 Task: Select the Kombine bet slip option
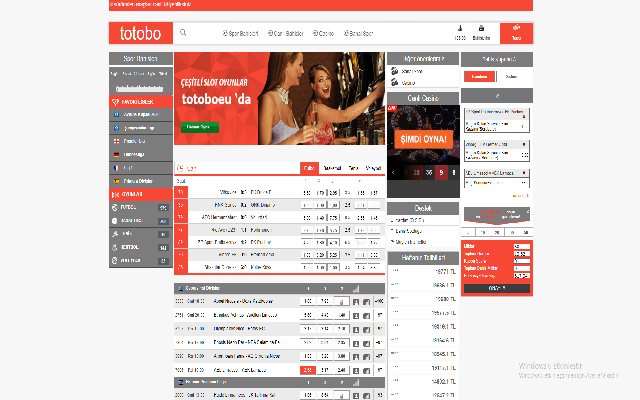[x=481, y=76]
